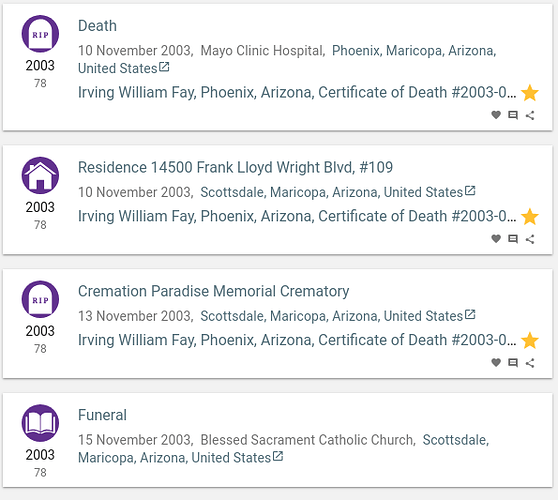Open the Funeral event title
Screen dimensions: 558x500
point(102,415)
